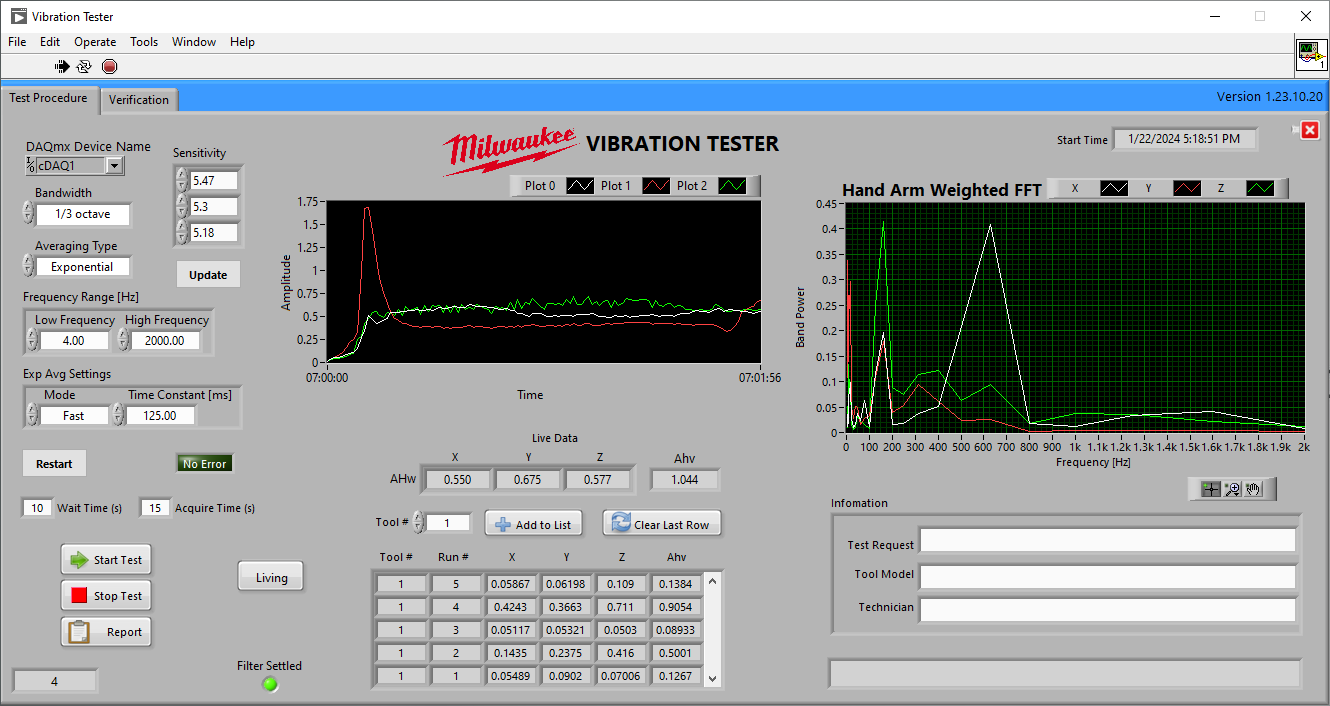The height and width of the screenshot is (706, 1330).
Task: Switch to the Test Procedure tab
Action: pyautogui.click(x=48, y=98)
